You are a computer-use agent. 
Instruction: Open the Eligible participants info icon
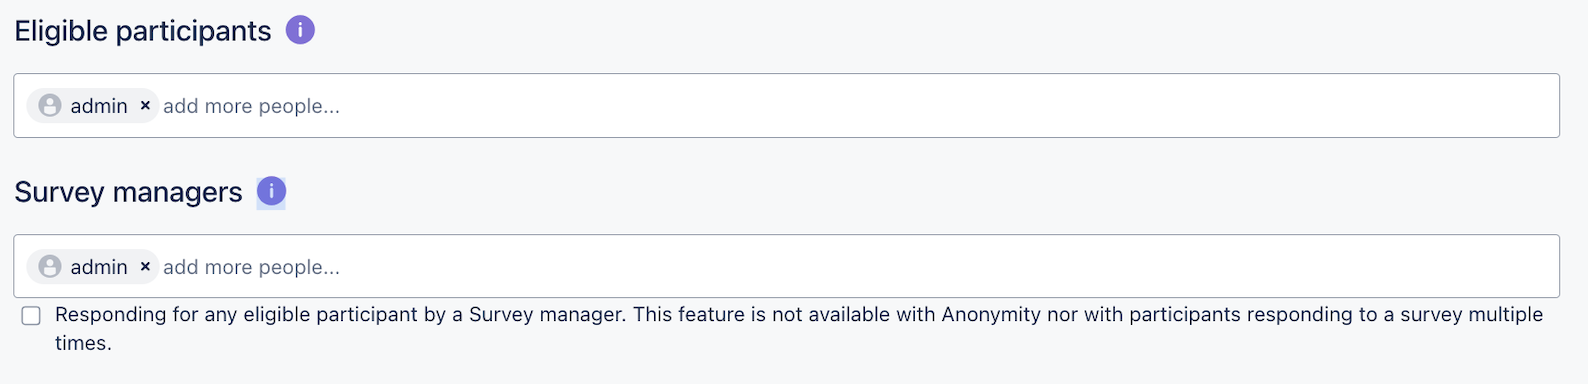click(300, 30)
